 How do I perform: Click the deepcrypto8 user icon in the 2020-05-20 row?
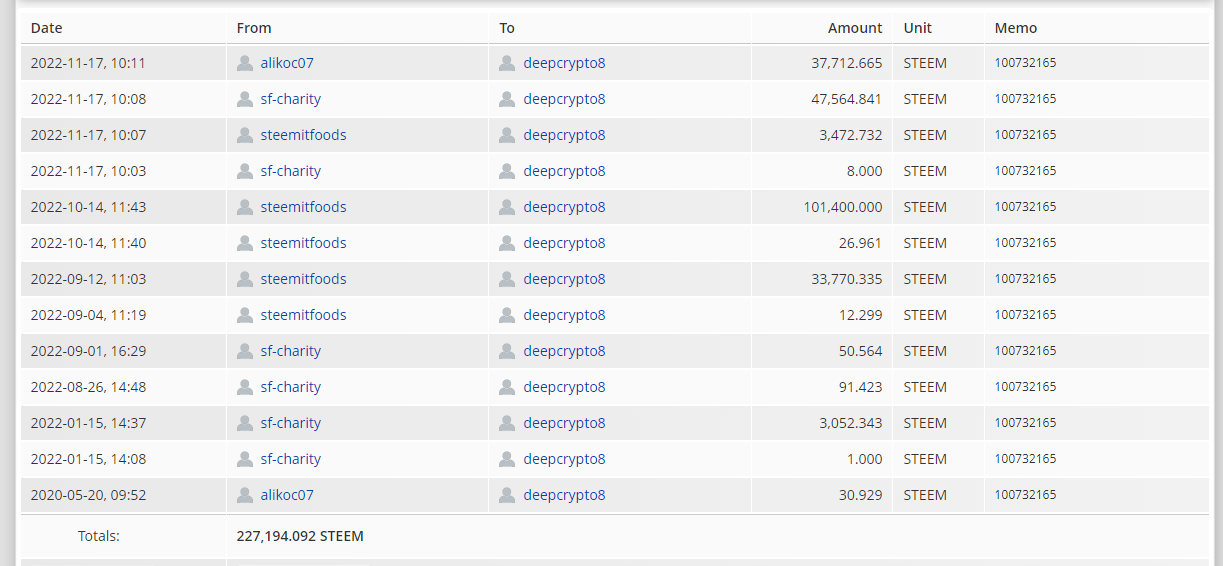tap(507, 495)
